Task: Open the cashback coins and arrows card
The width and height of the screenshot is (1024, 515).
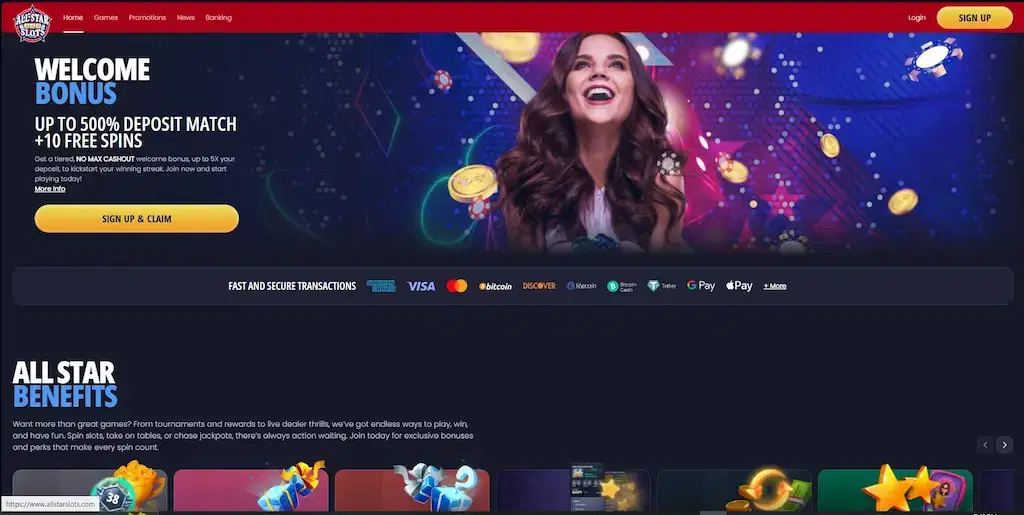Action: pyautogui.click(x=734, y=490)
